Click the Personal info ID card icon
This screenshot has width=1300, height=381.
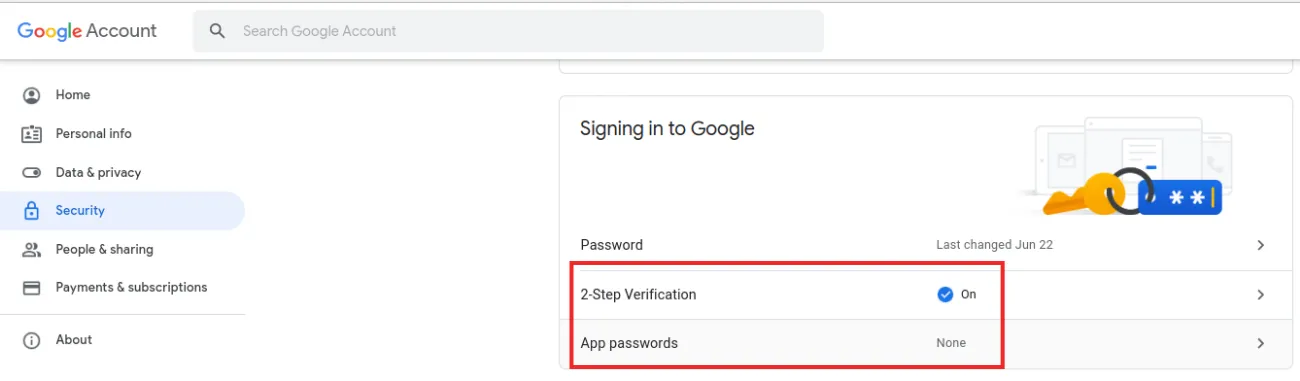point(32,134)
